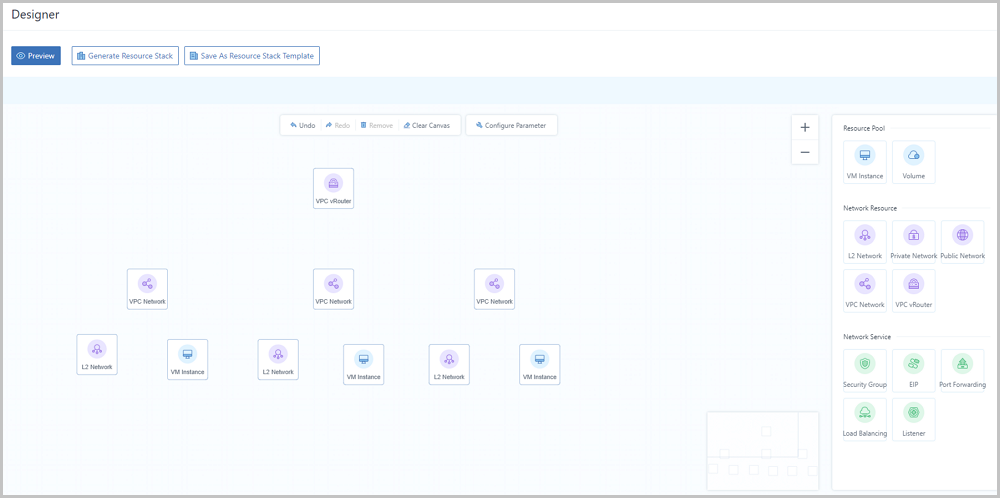Click the canvas minimap overview
Image resolution: width=1000 pixels, height=498 pixels.
(x=763, y=451)
